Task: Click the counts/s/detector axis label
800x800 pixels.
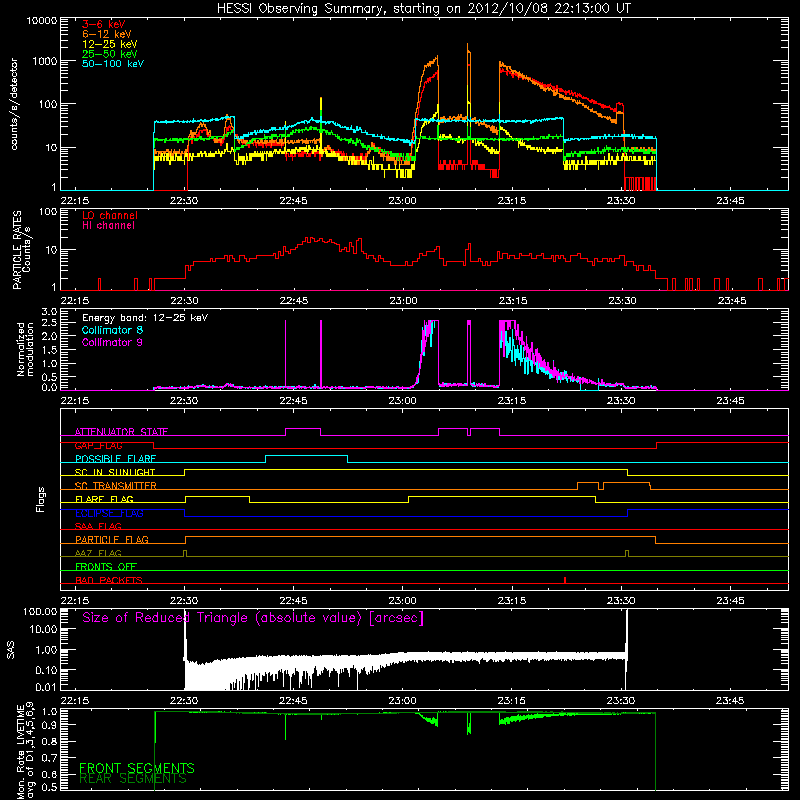Action: (14, 104)
